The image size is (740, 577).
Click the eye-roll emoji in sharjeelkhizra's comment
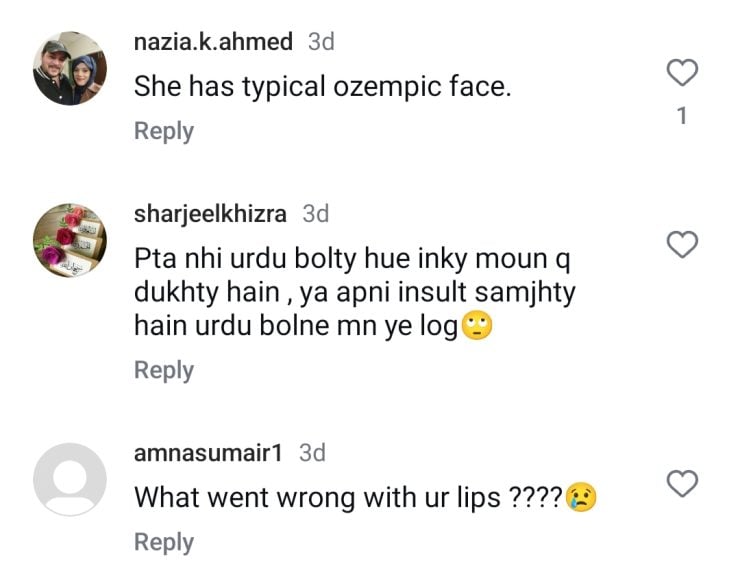click(x=479, y=326)
